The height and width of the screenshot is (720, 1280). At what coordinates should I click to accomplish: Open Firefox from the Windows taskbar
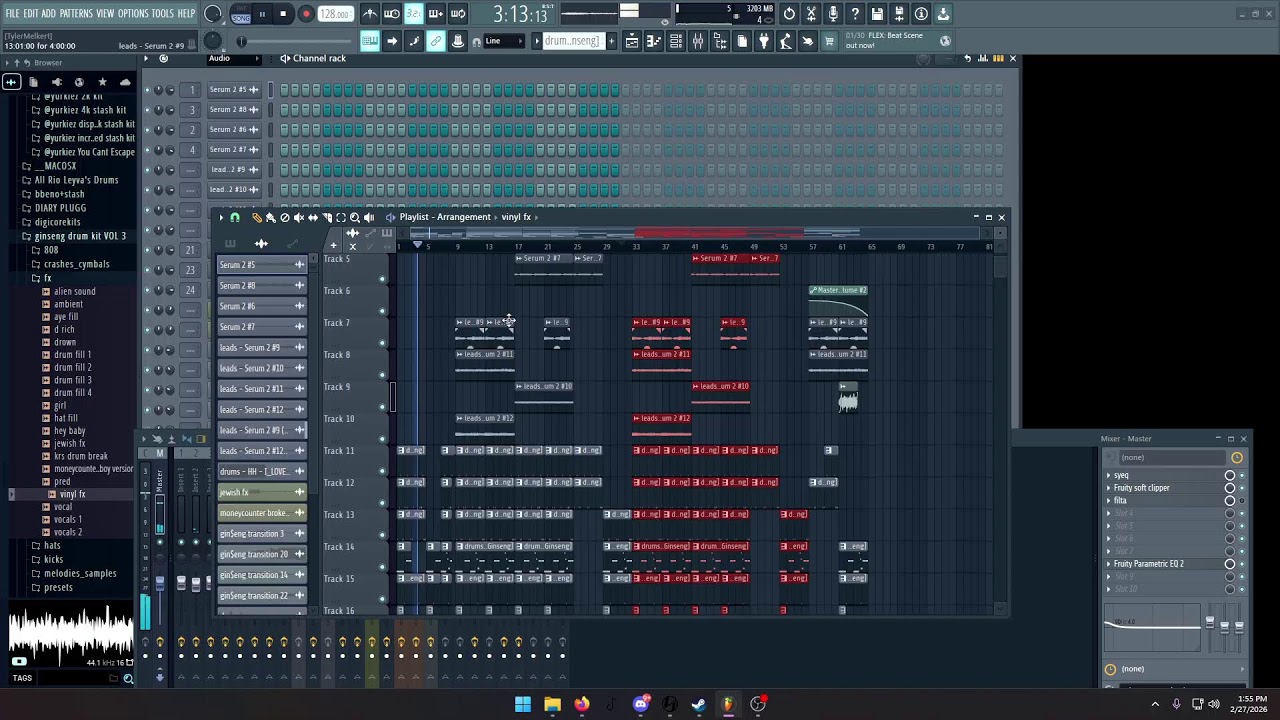pyautogui.click(x=582, y=704)
